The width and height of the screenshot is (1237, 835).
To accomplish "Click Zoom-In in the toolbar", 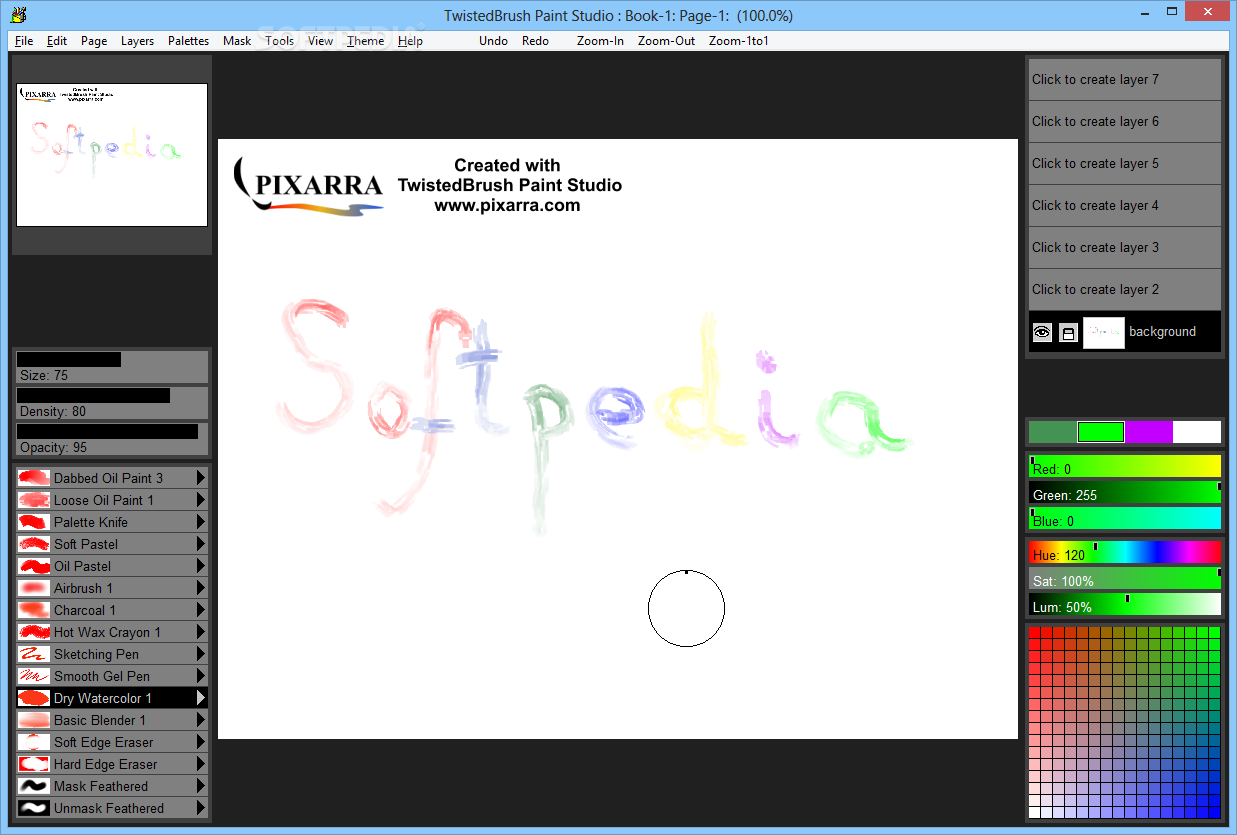I will 600,41.
